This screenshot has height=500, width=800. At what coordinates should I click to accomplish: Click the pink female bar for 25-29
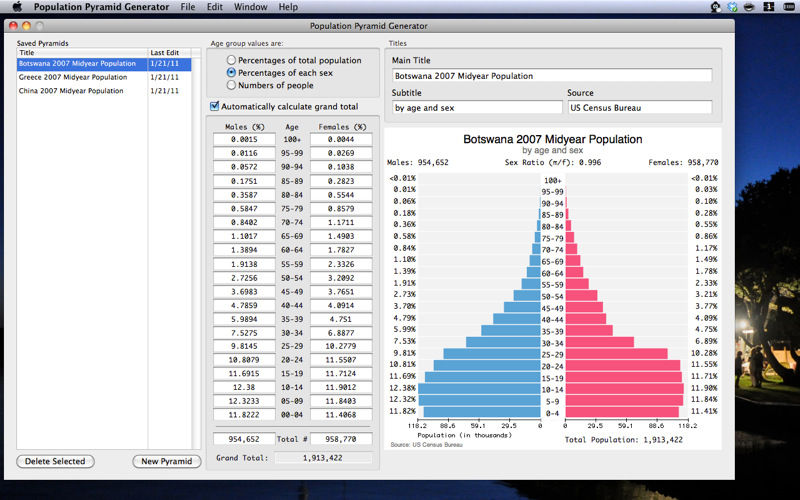[x=616, y=354]
